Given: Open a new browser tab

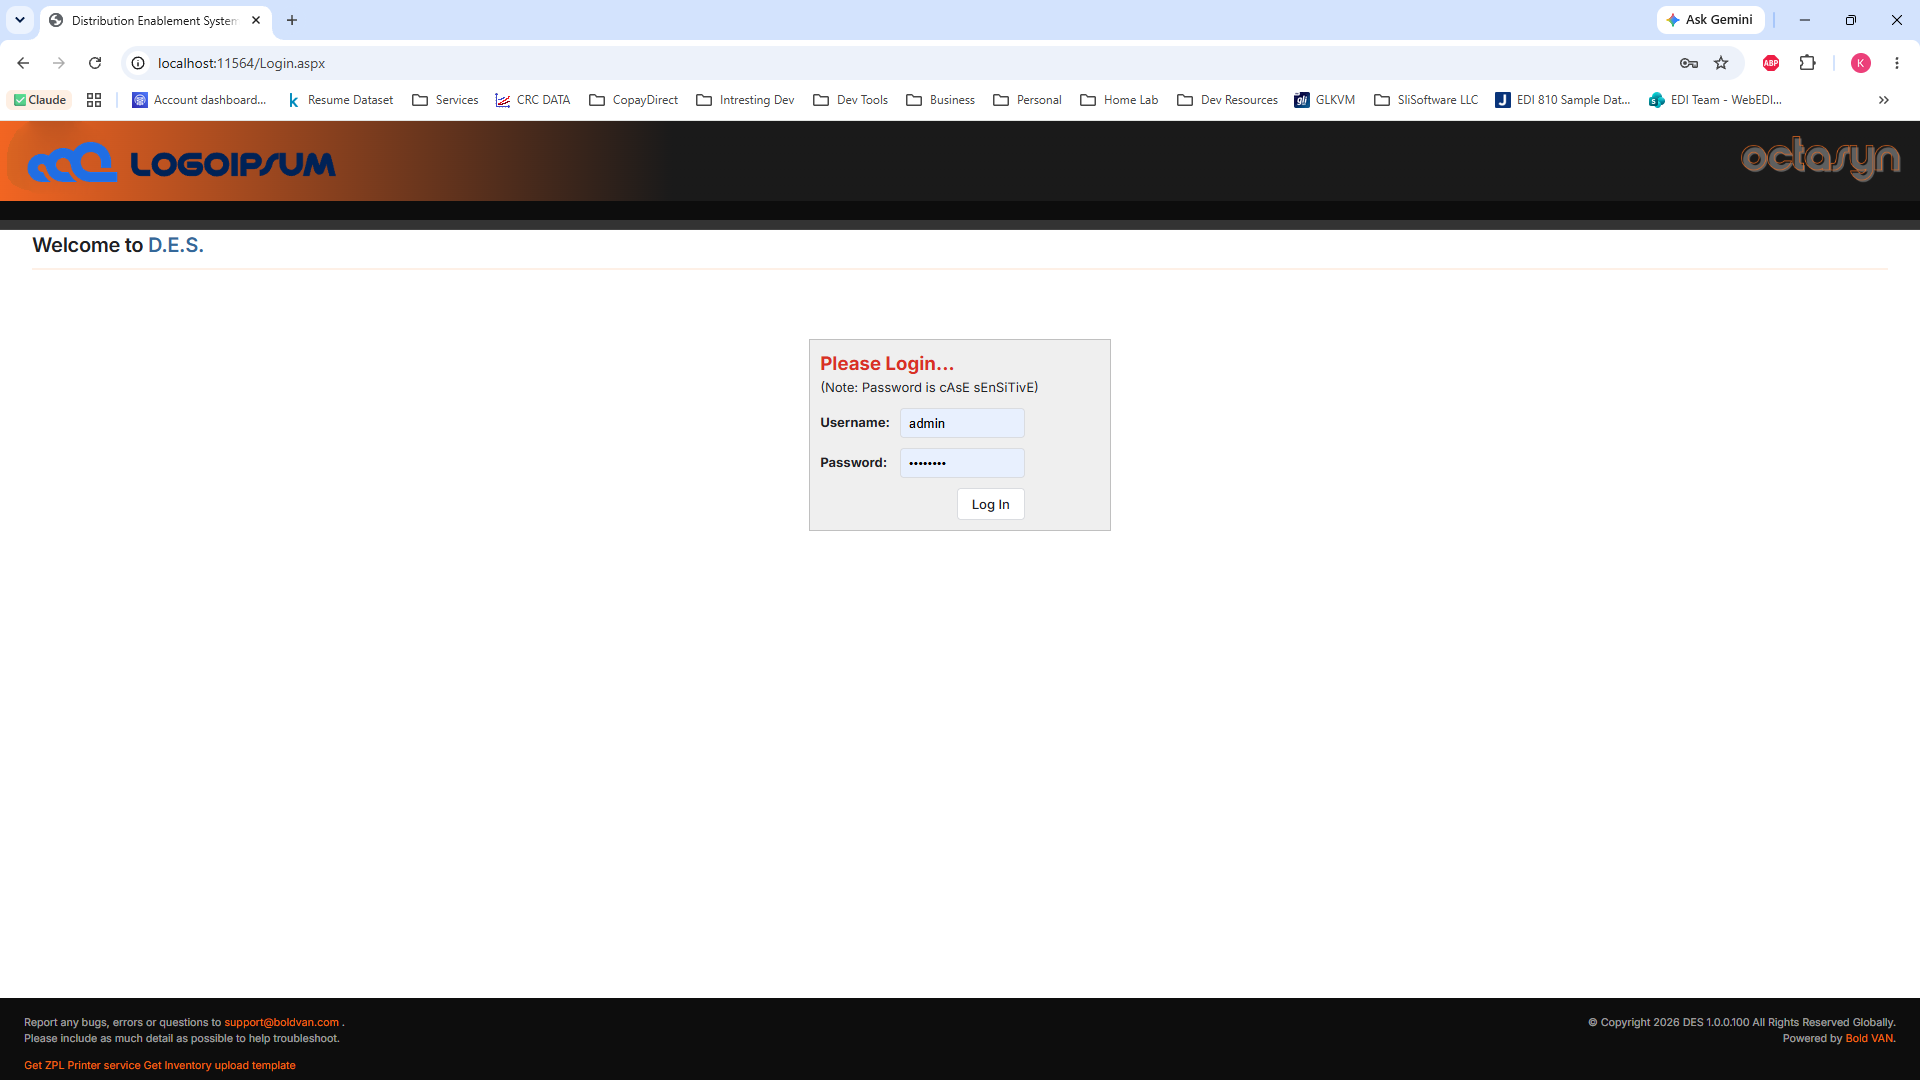Looking at the screenshot, I should pos(292,20).
